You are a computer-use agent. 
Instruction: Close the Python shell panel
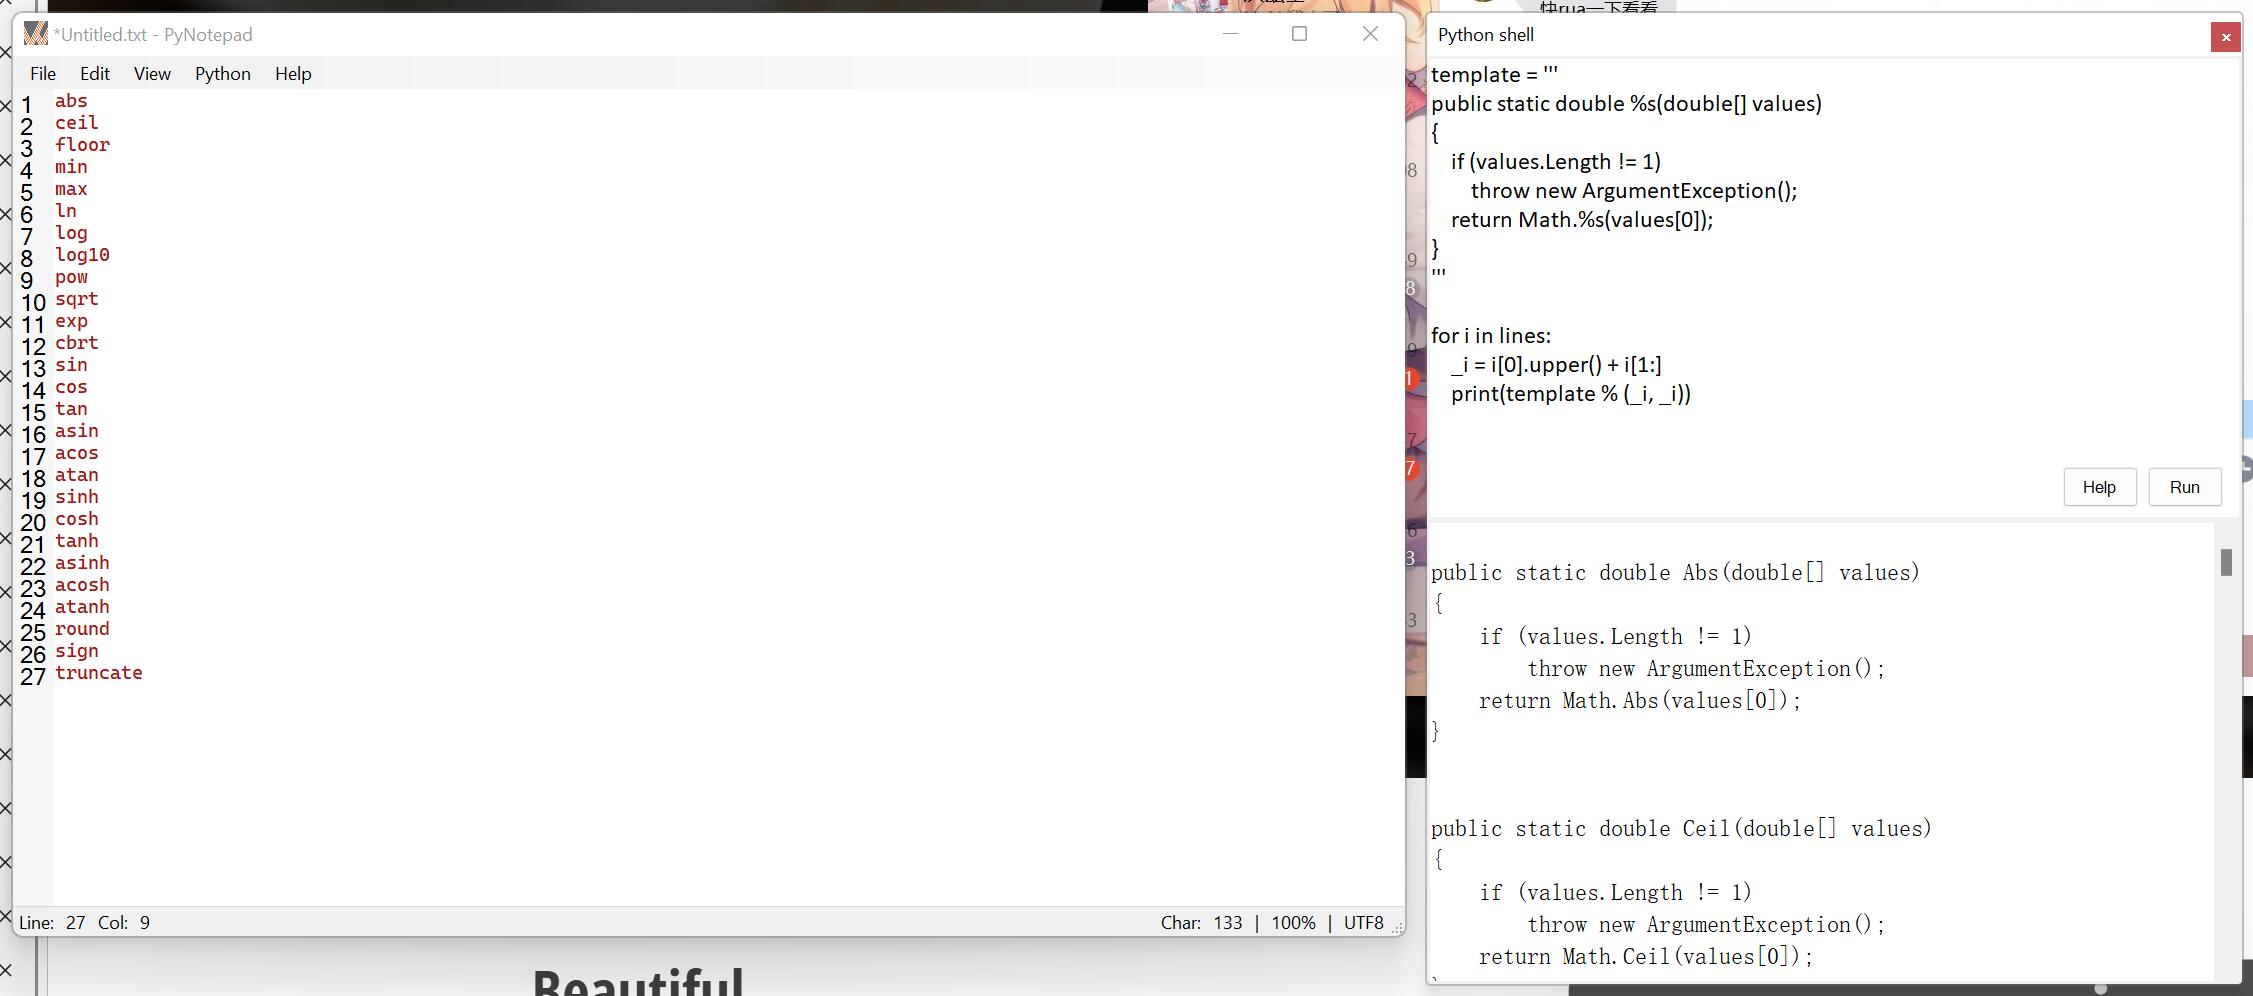point(2226,37)
